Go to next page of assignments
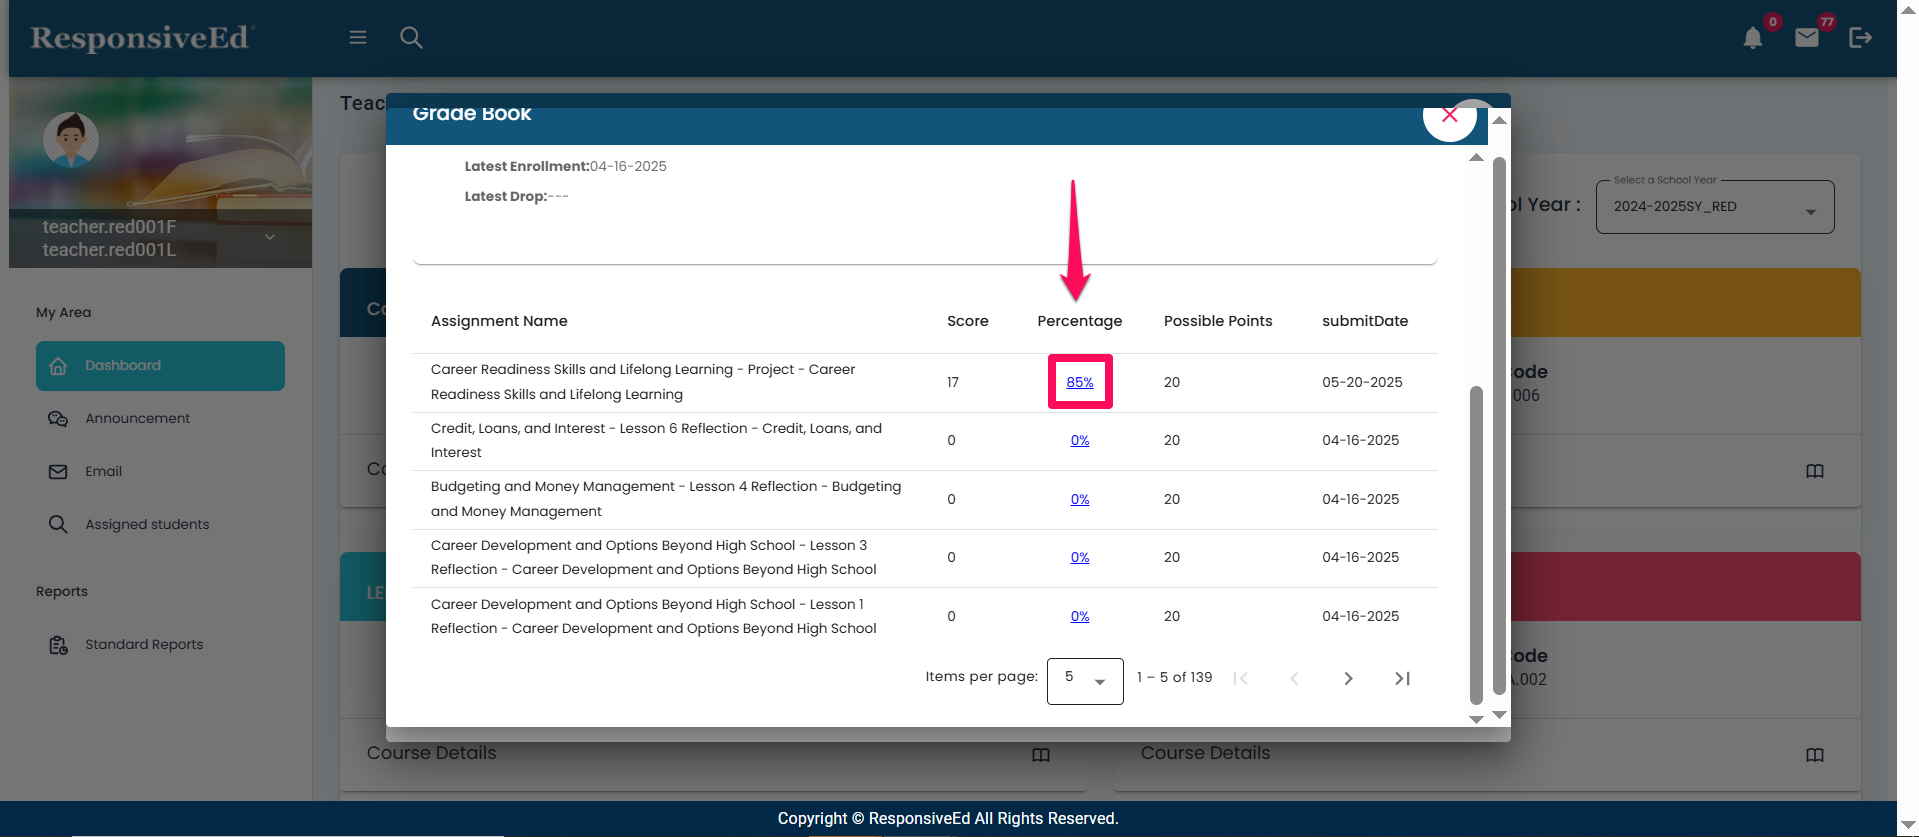This screenshot has height=837, width=1919. pos(1348,679)
